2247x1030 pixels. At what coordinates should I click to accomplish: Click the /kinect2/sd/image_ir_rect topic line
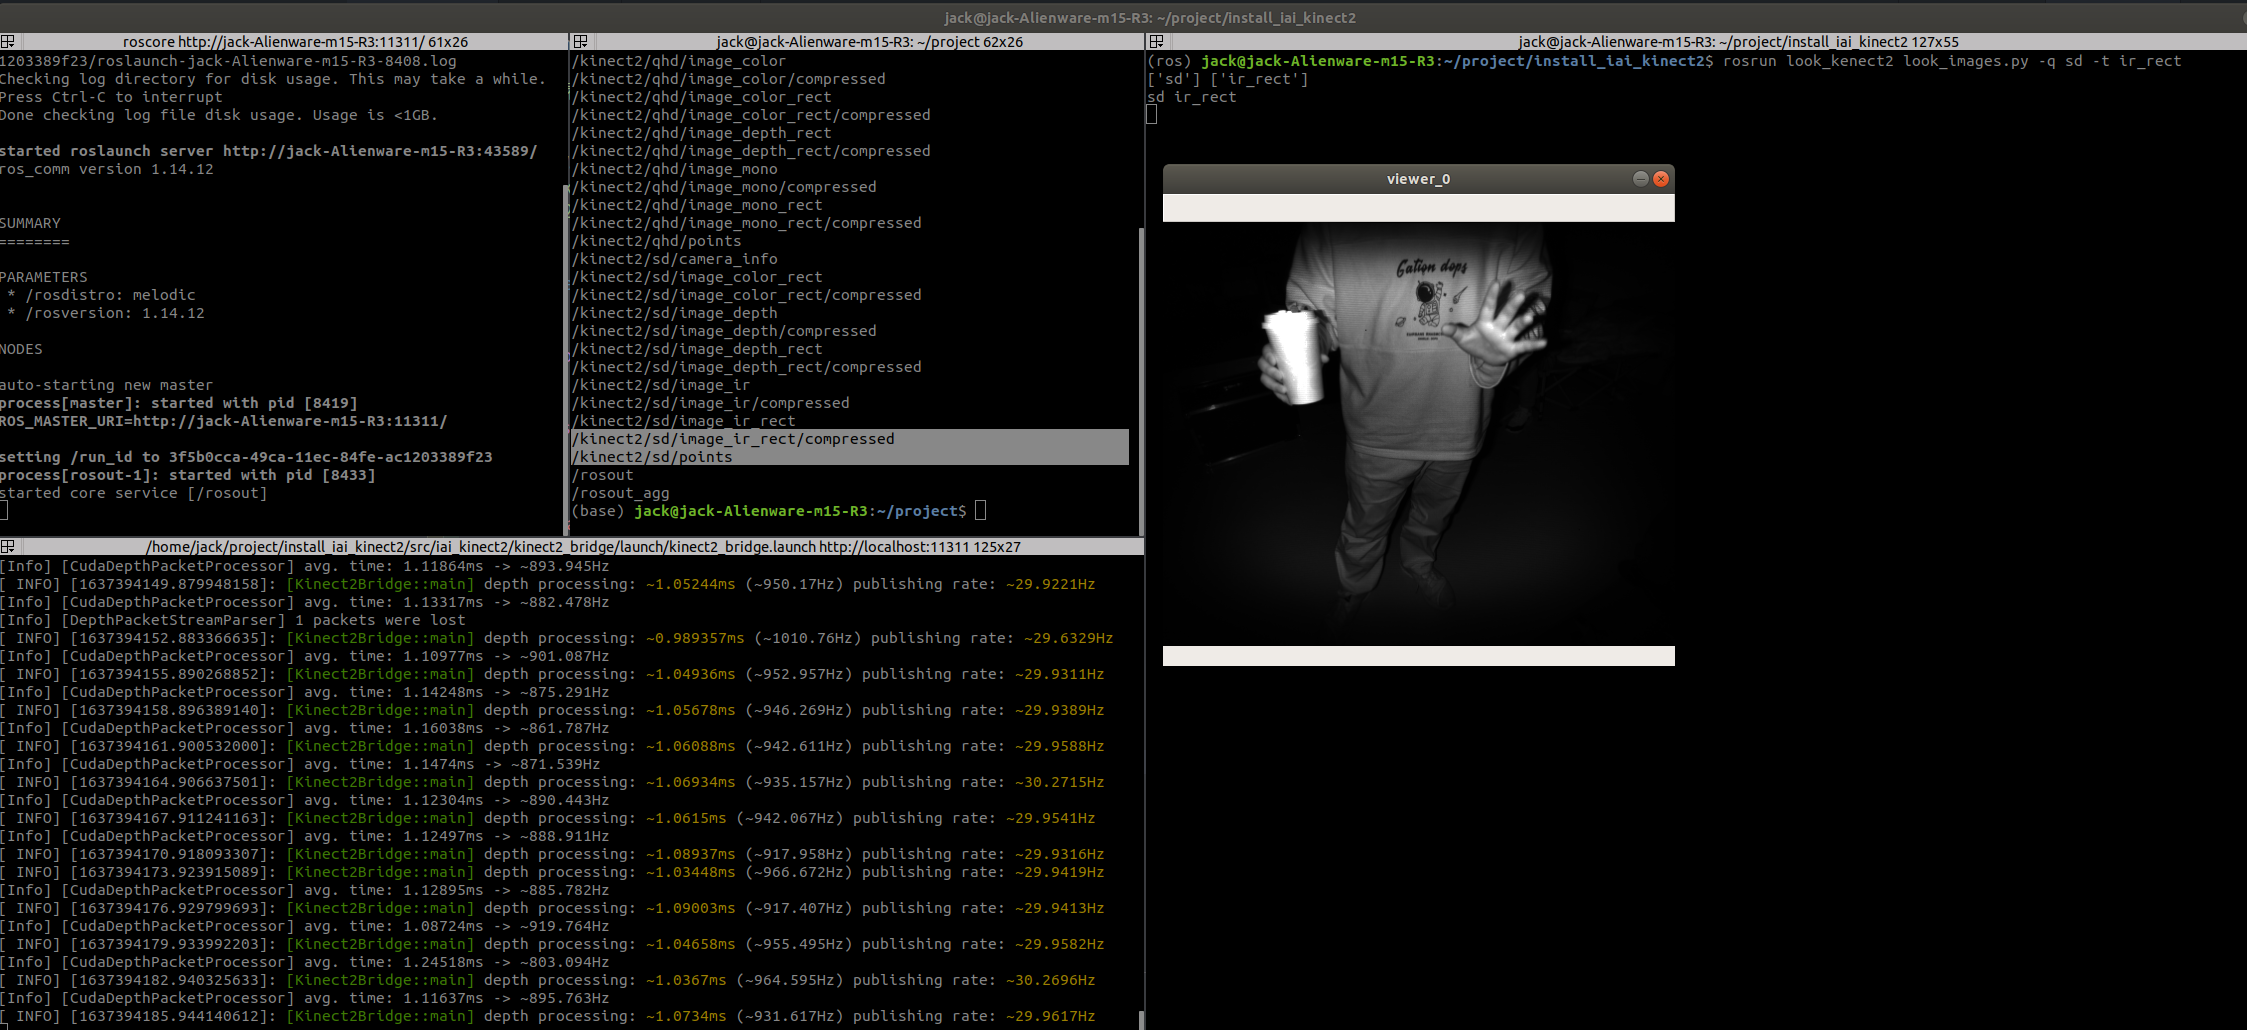(x=684, y=421)
